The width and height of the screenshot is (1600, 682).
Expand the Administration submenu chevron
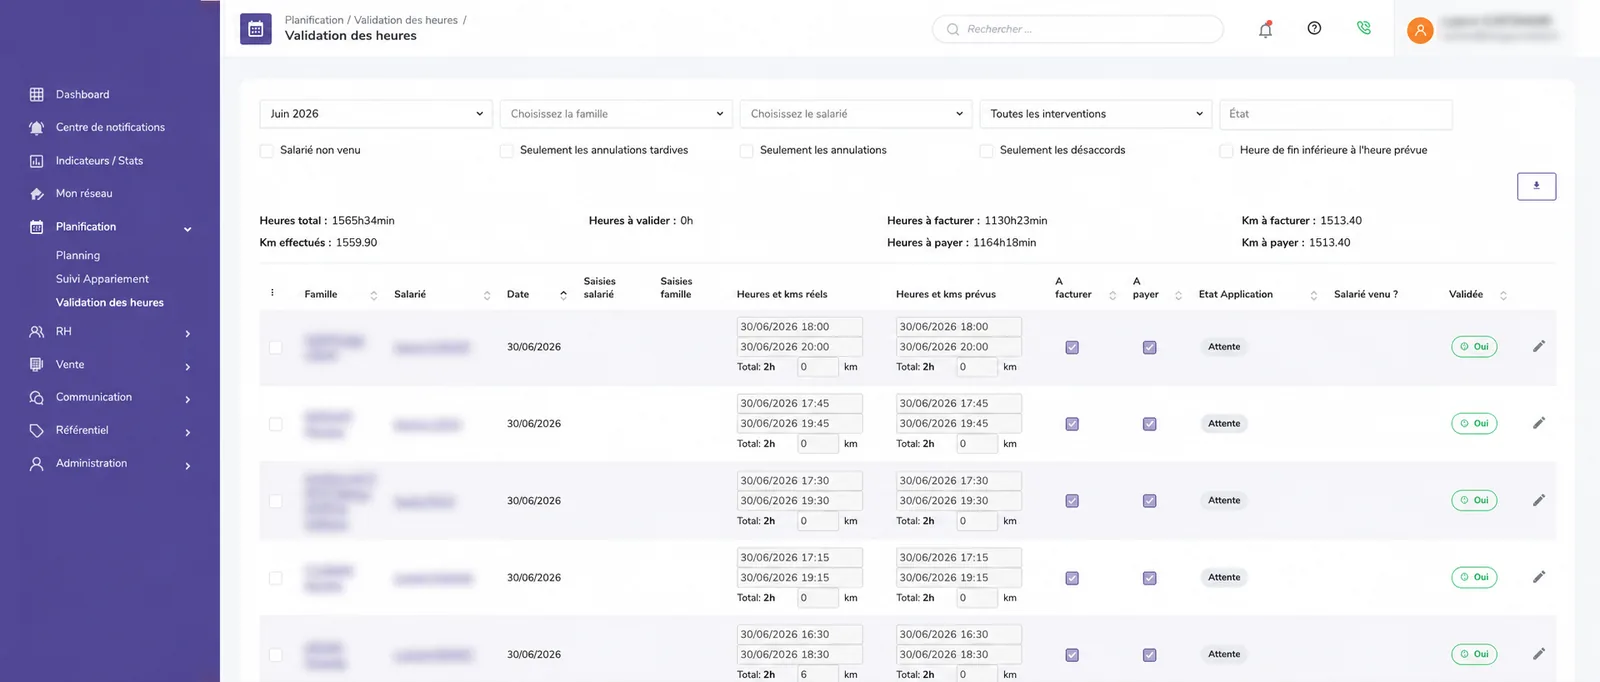(x=187, y=466)
